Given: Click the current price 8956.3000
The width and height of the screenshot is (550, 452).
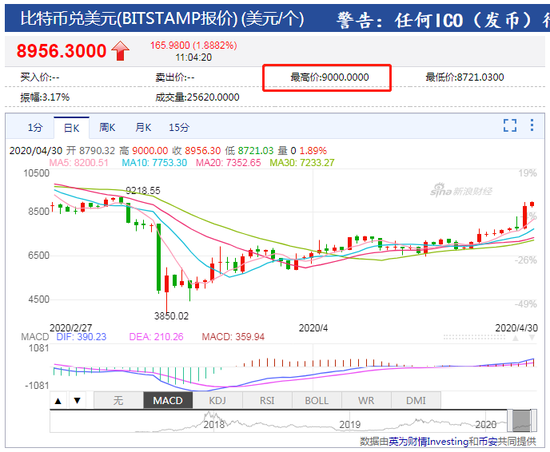Looking at the screenshot, I should click(x=61, y=51).
